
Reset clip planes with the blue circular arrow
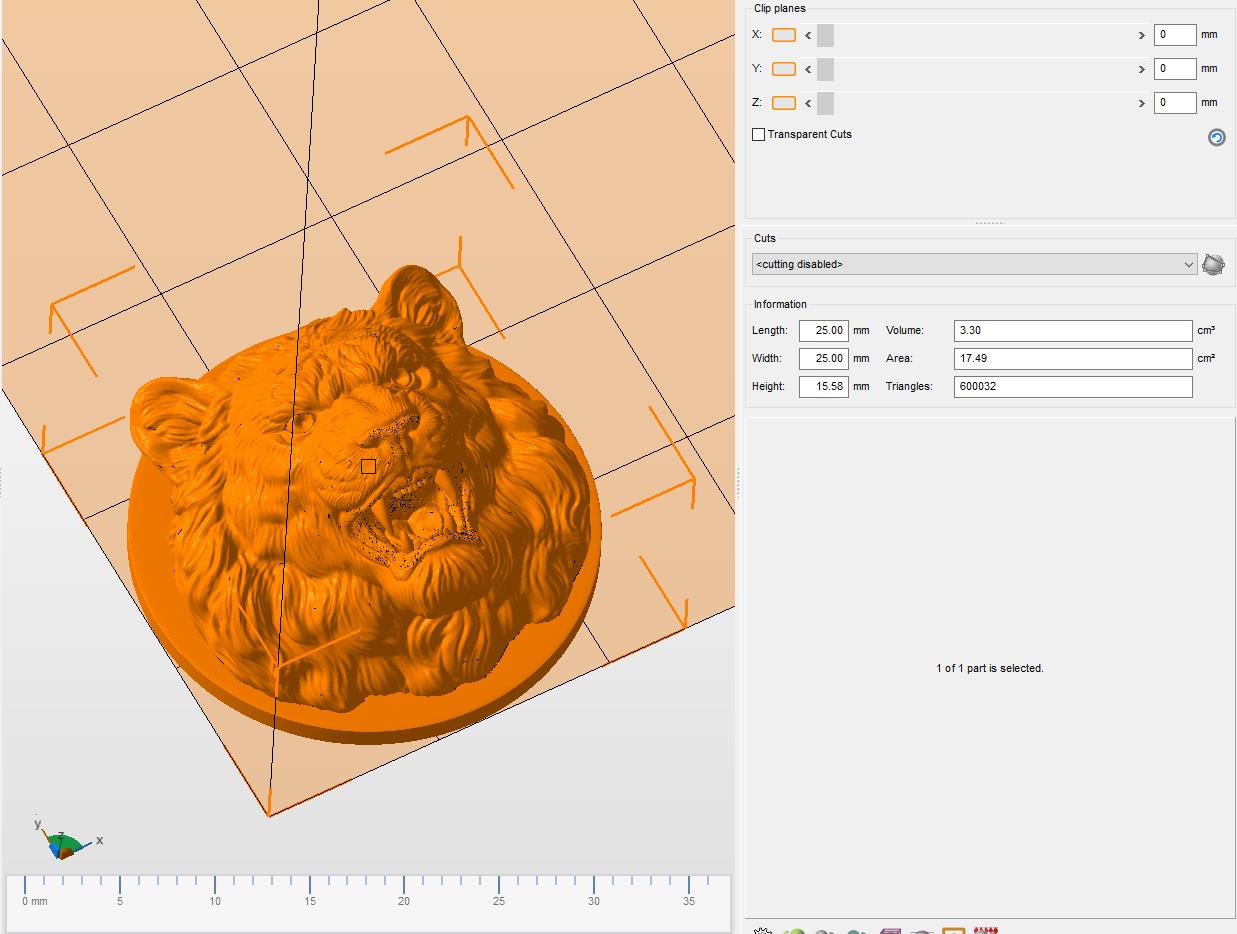click(1216, 137)
